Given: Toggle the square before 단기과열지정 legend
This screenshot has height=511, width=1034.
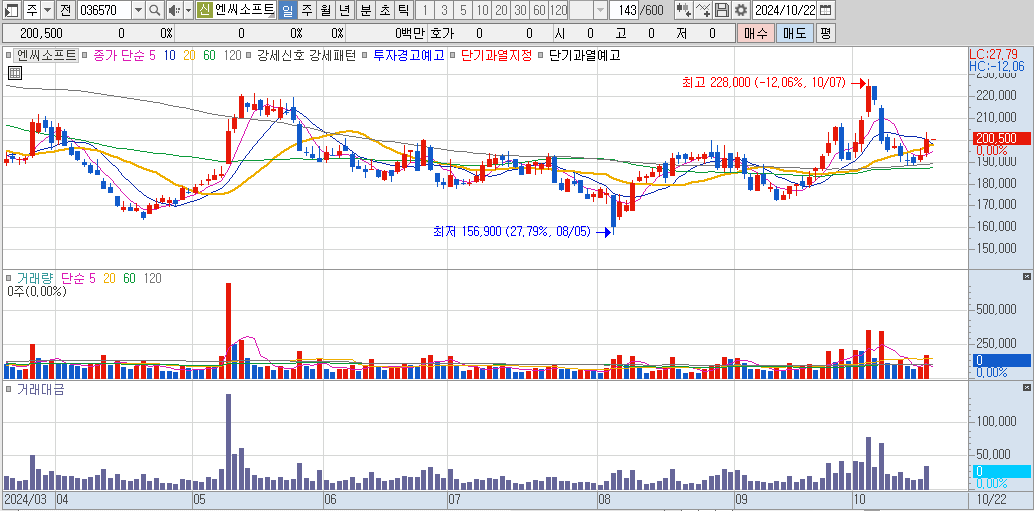Looking at the screenshot, I should pos(453,56).
